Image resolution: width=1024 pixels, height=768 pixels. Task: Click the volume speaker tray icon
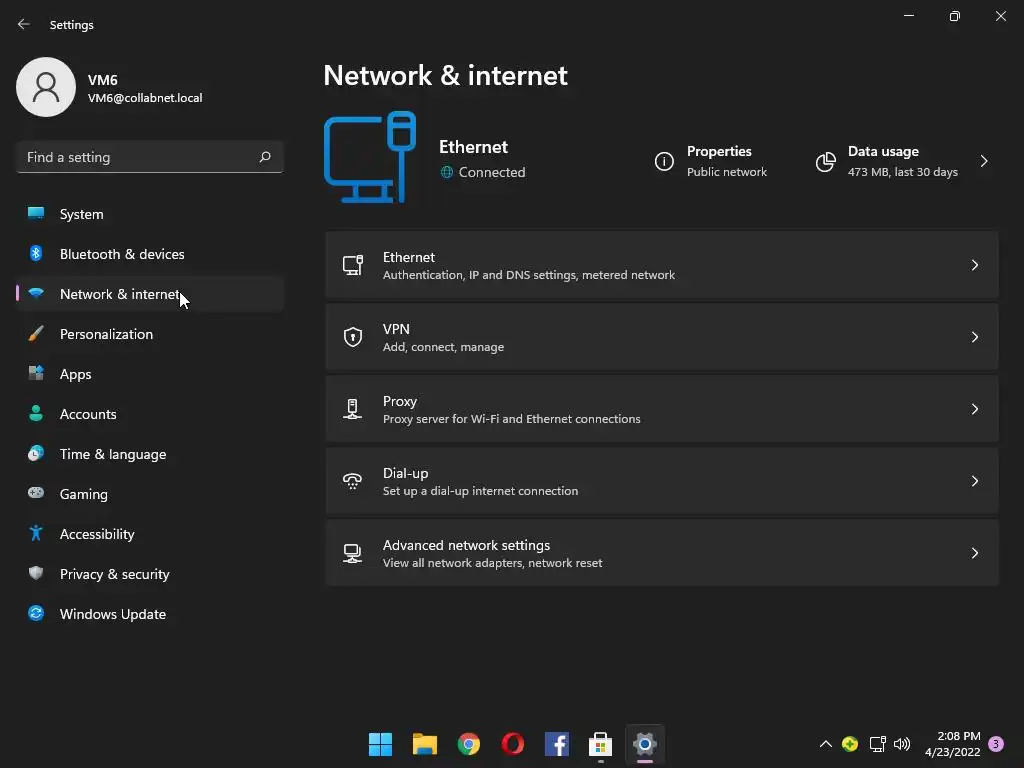pos(902,744)
